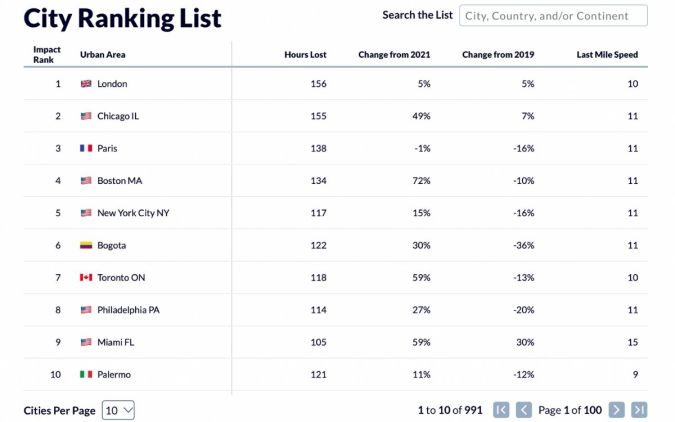Click the Canadian flag icon beside Toronto ON

[x=86, y=277]
